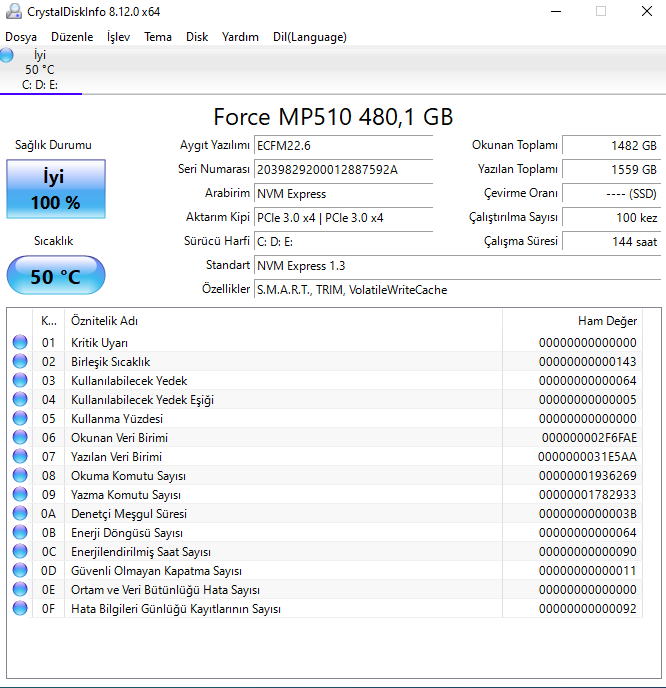Open the Disk menu
666x688 pixels.
197,37
